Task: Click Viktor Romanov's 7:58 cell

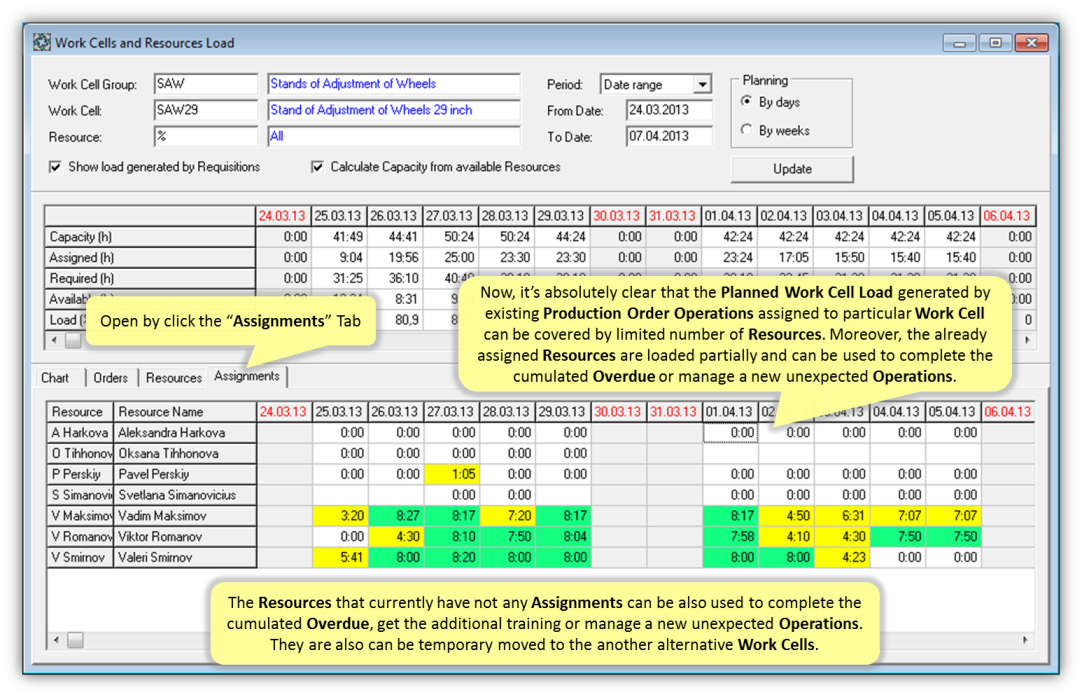Action: click(x=730, y=536)
